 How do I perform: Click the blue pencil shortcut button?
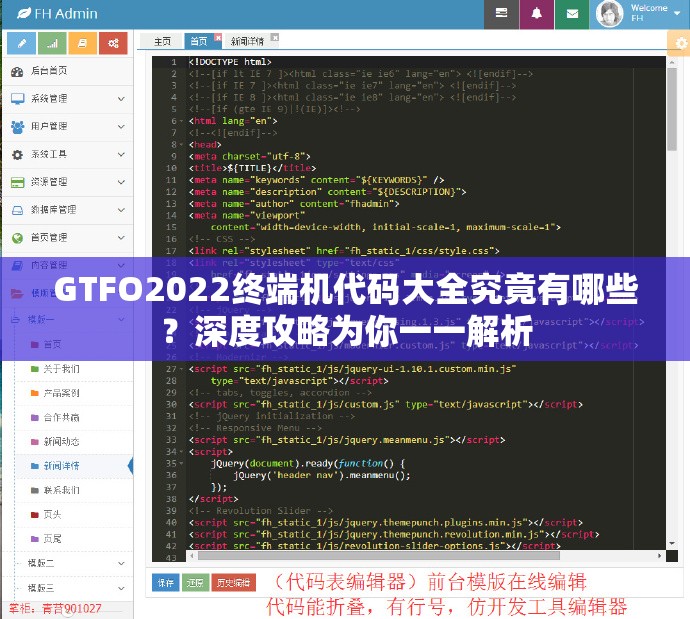[22, 43]
